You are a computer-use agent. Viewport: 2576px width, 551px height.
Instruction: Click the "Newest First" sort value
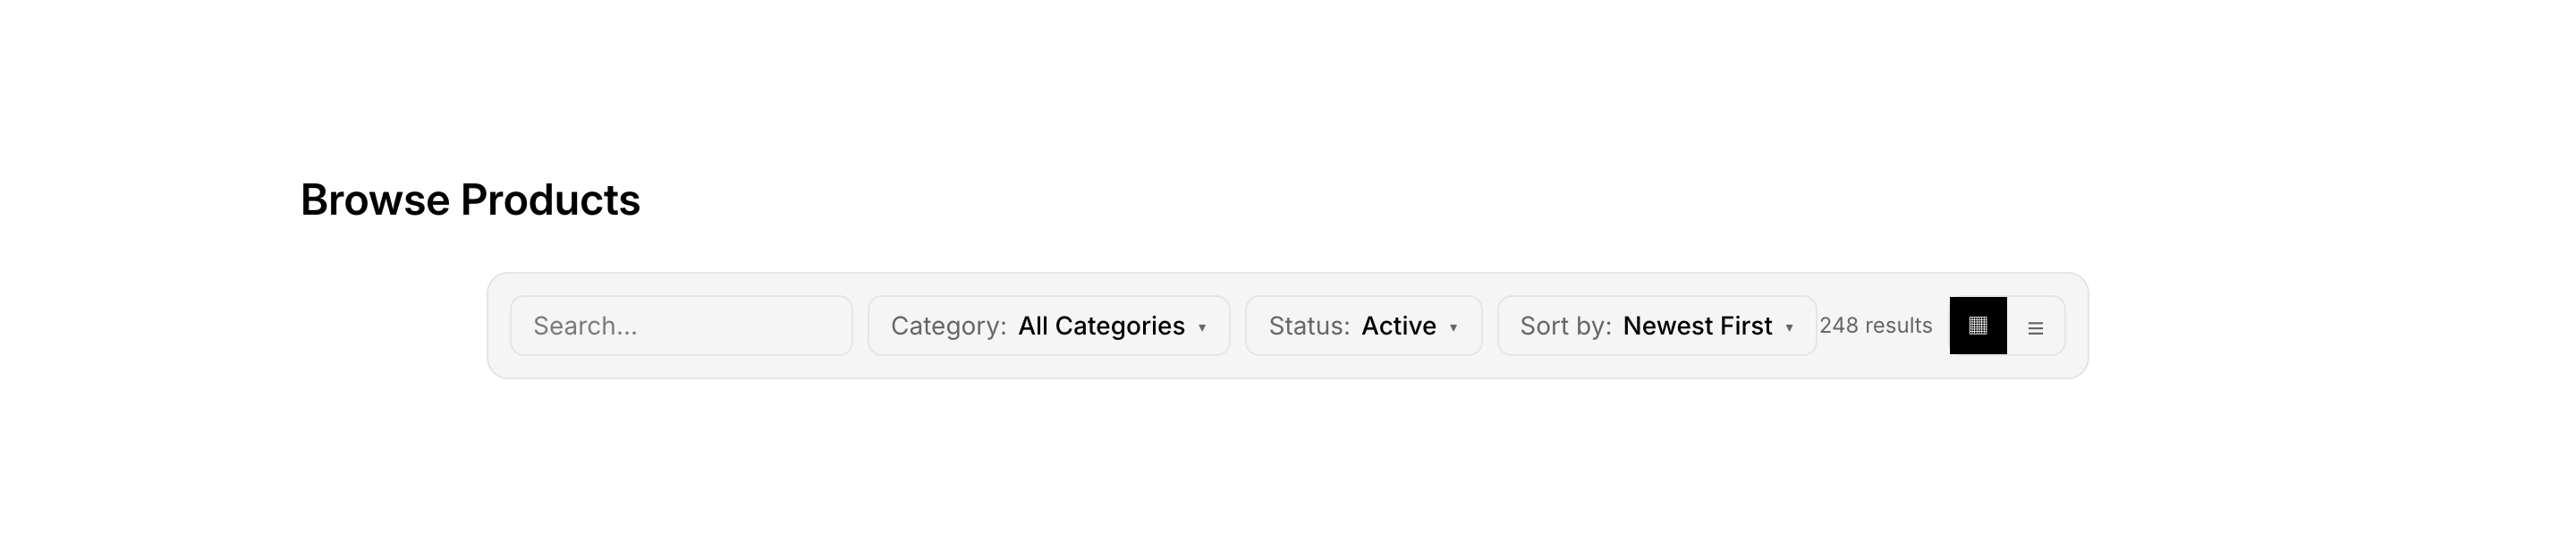point(1697,326)
